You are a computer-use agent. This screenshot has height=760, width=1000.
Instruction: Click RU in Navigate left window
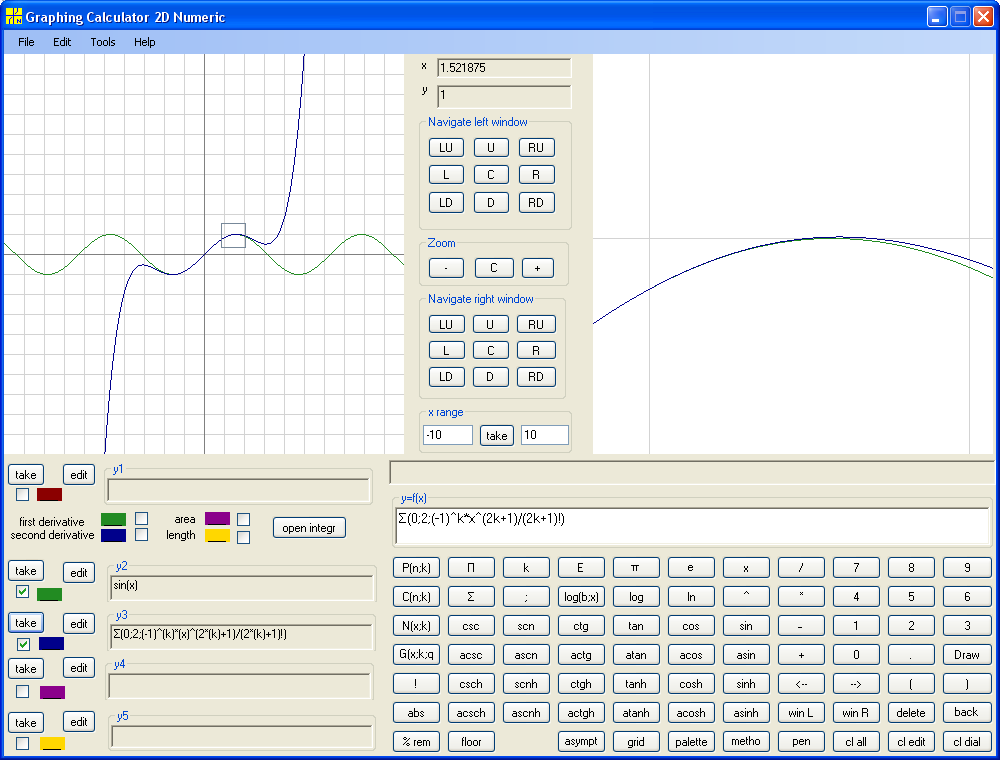536,147
